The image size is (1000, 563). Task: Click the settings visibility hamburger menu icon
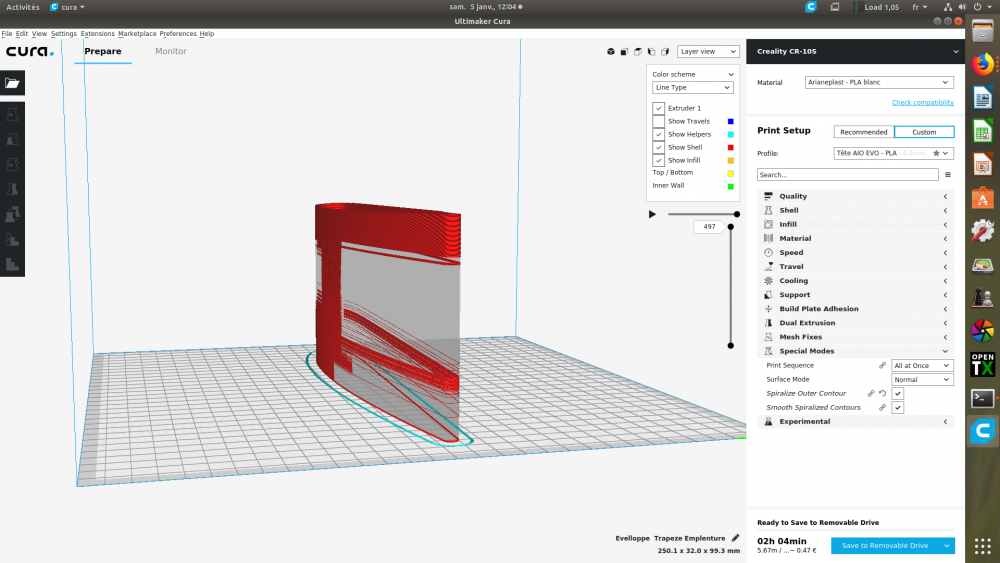tap(947, 174)
